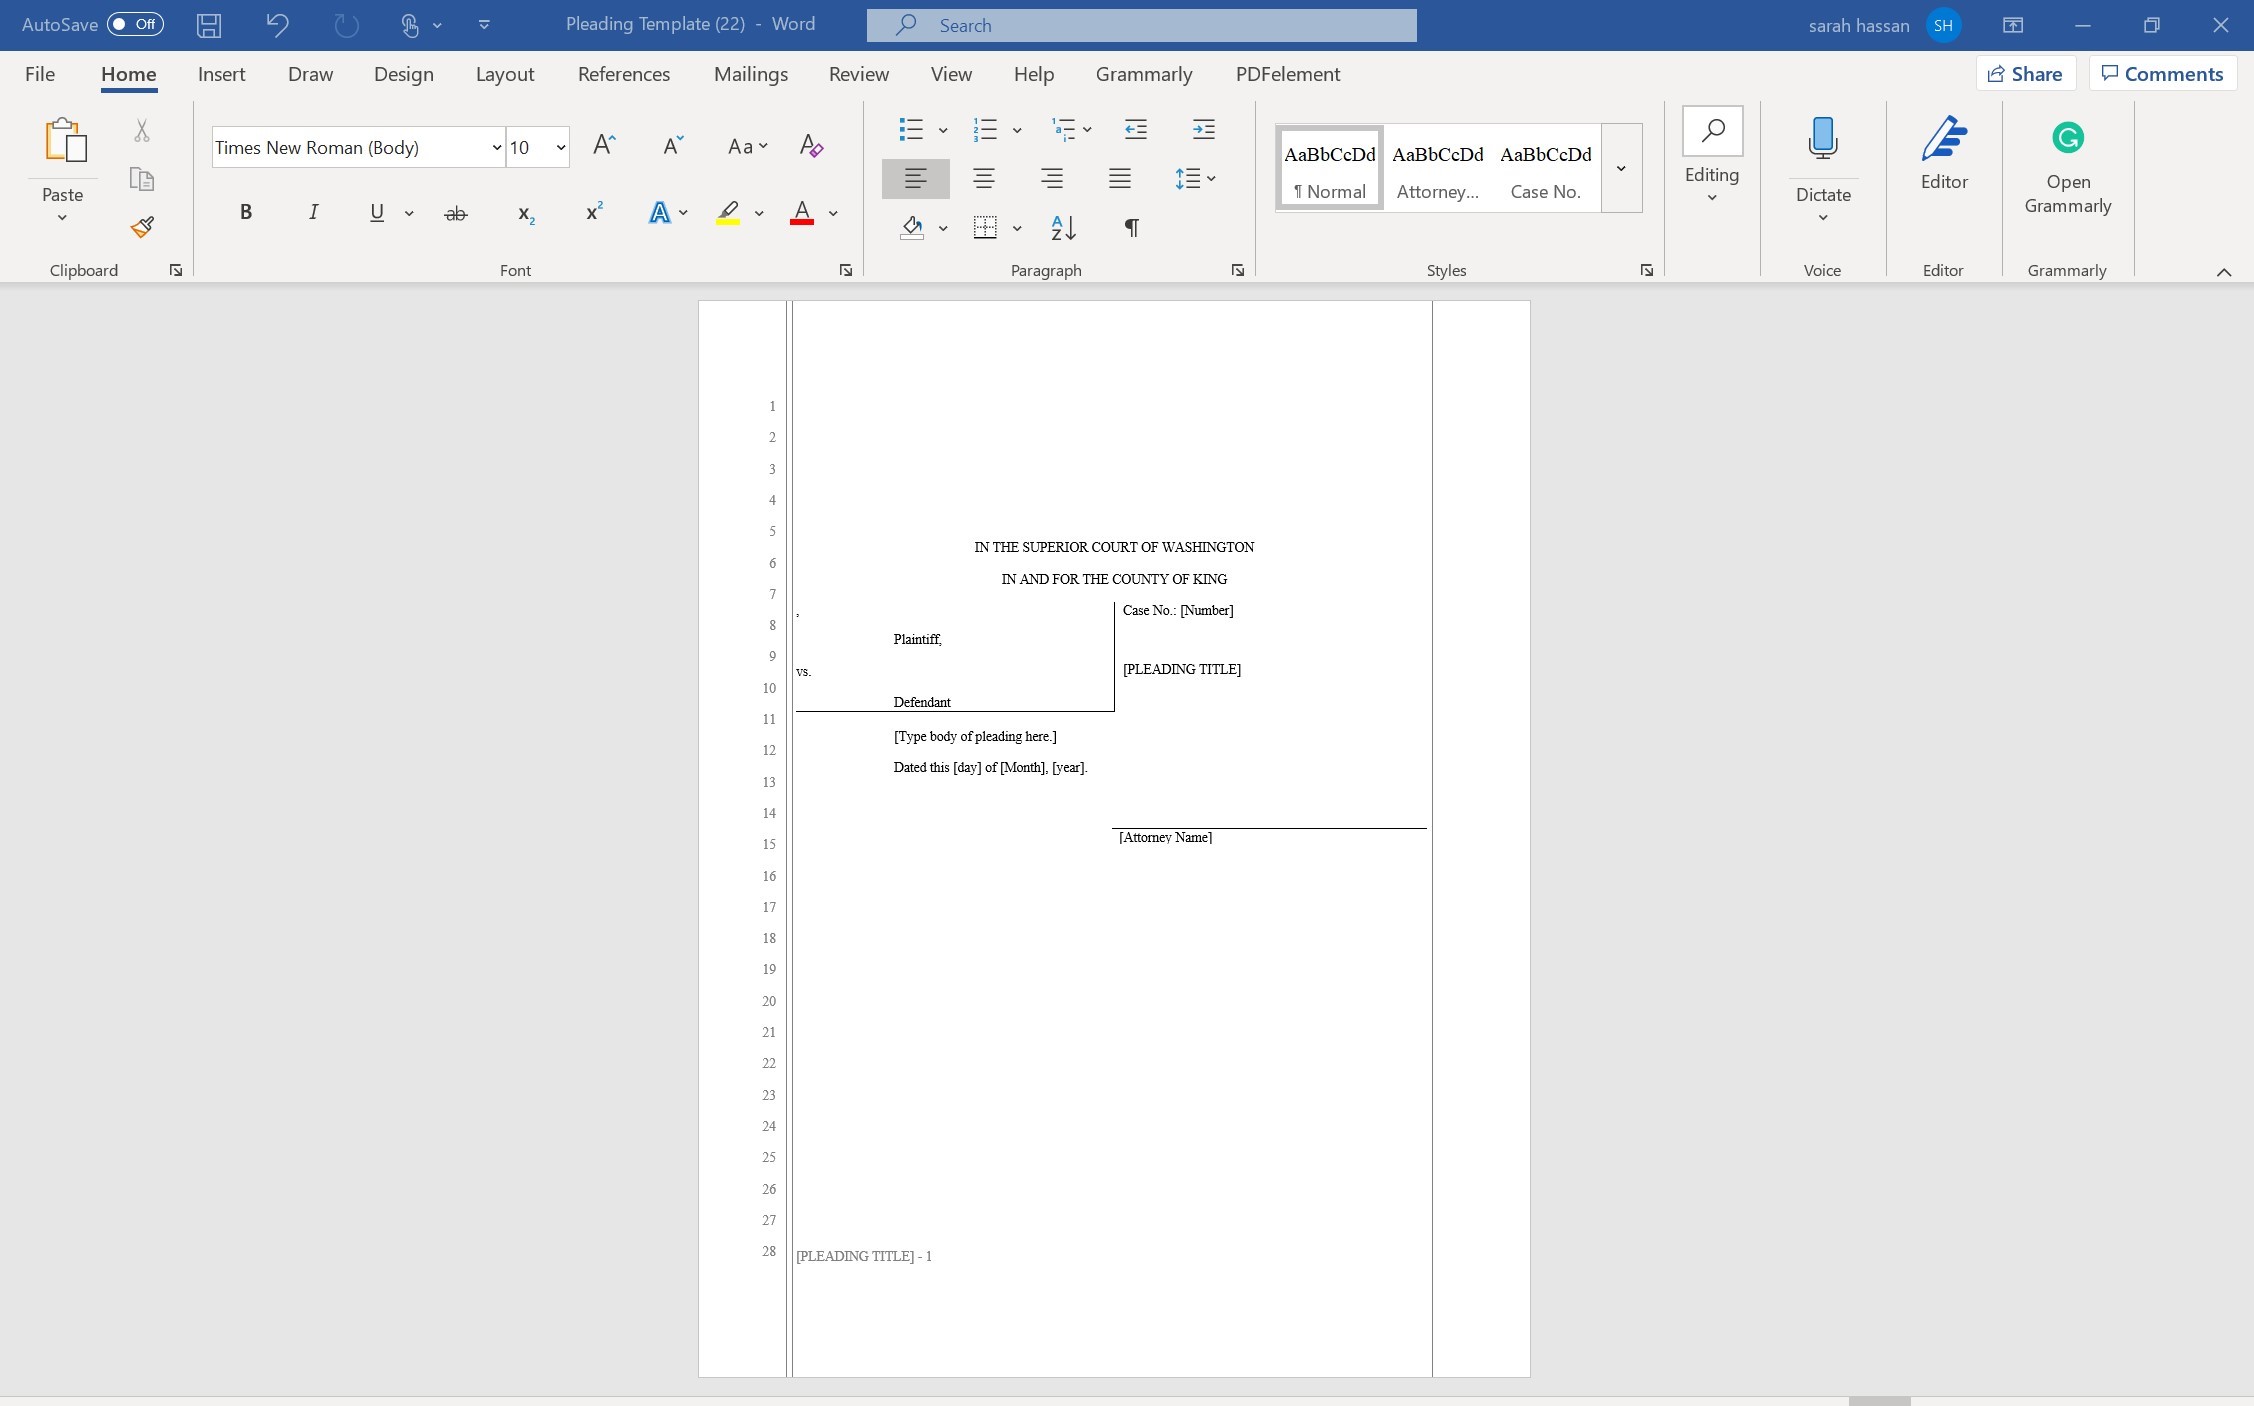Toggle Bold formatting
The width and height of the screenshot is (2254, 1406).
click(245, 212)
